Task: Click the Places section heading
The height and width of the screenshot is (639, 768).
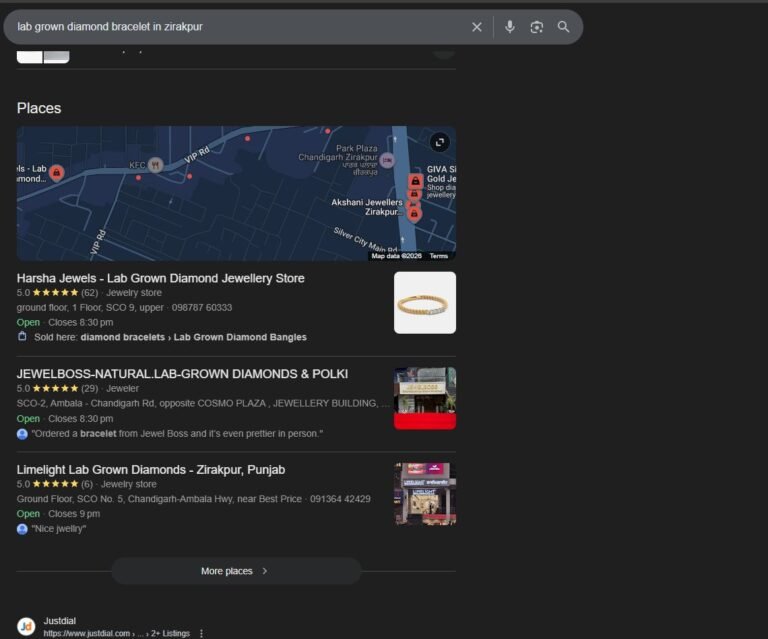Action: tap(39, 108)
